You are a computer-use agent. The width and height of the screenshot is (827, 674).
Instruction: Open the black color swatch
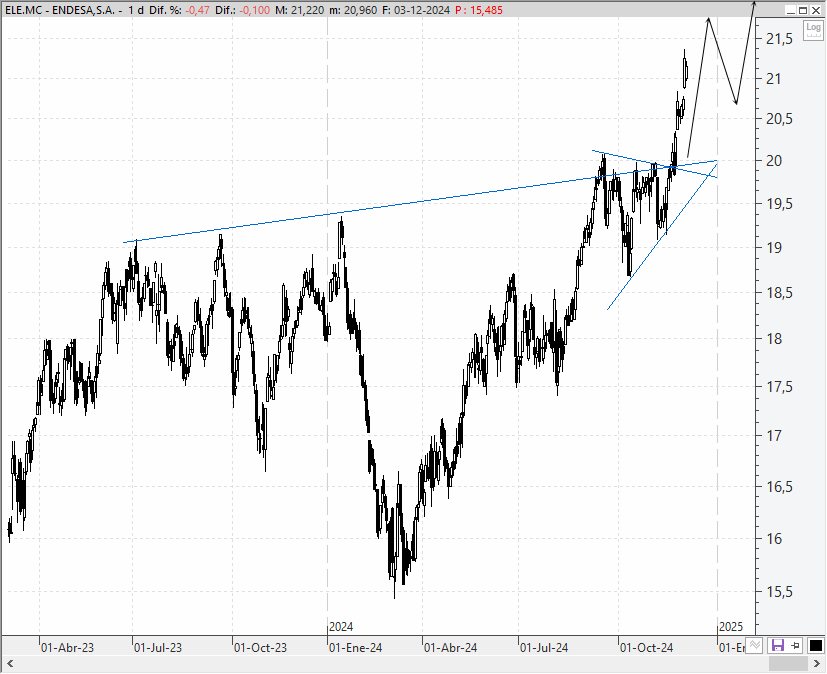(x=815, y=645)
